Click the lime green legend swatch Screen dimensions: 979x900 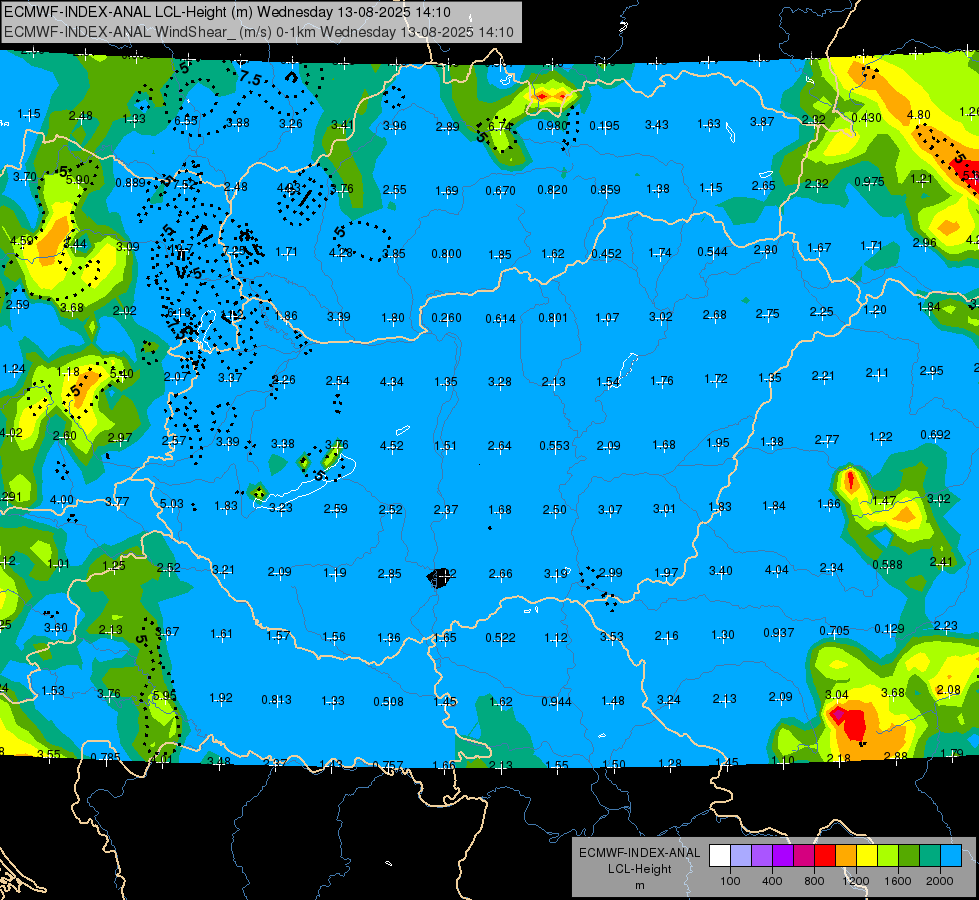[888, 856]
